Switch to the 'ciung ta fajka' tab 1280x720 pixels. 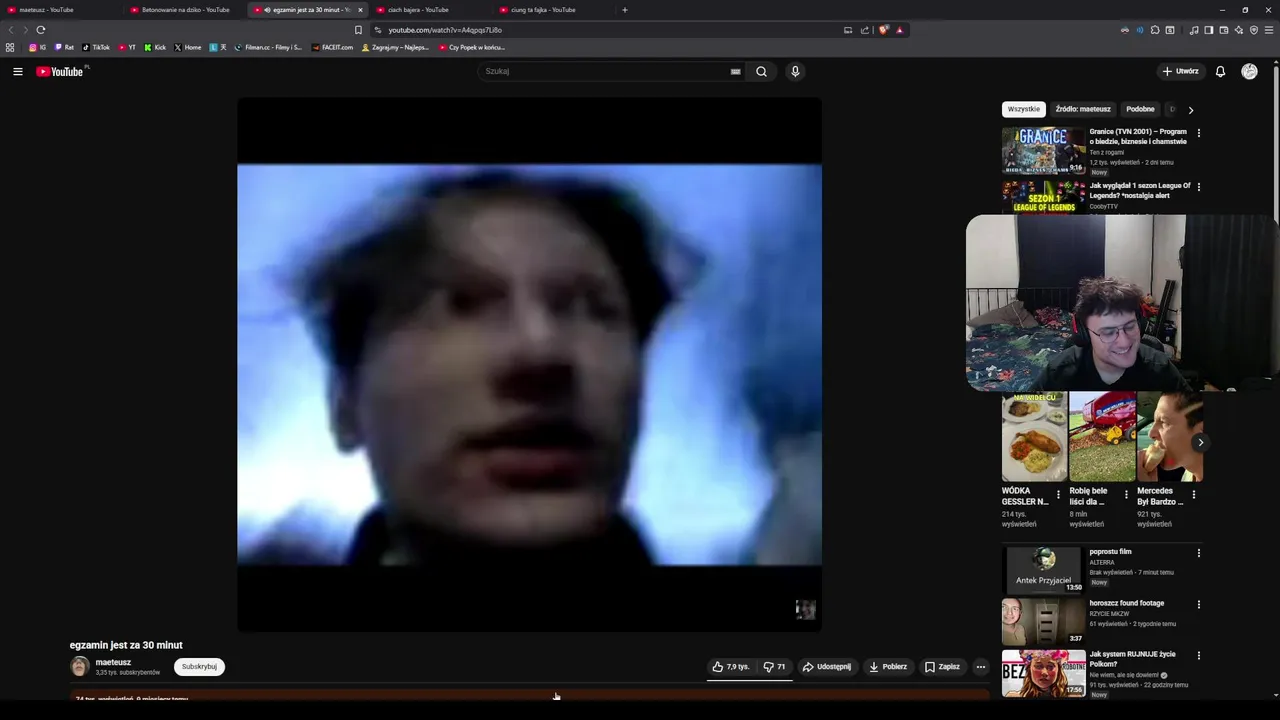click(552, 10)
